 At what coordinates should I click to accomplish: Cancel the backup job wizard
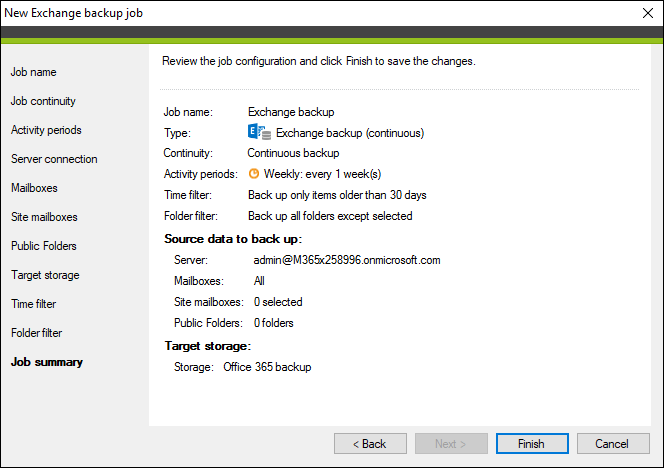(x=613, y=443)
